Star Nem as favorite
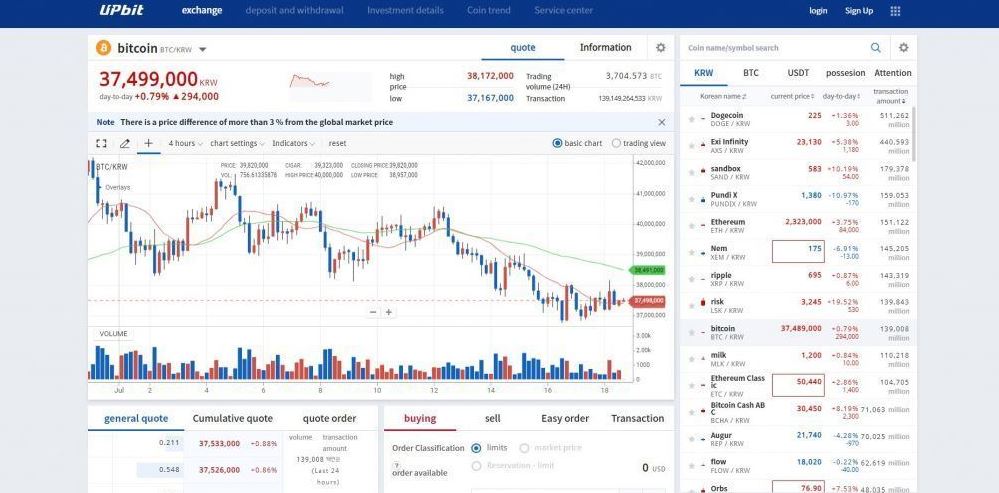This screenshot has height=493, width=999. 691,253
